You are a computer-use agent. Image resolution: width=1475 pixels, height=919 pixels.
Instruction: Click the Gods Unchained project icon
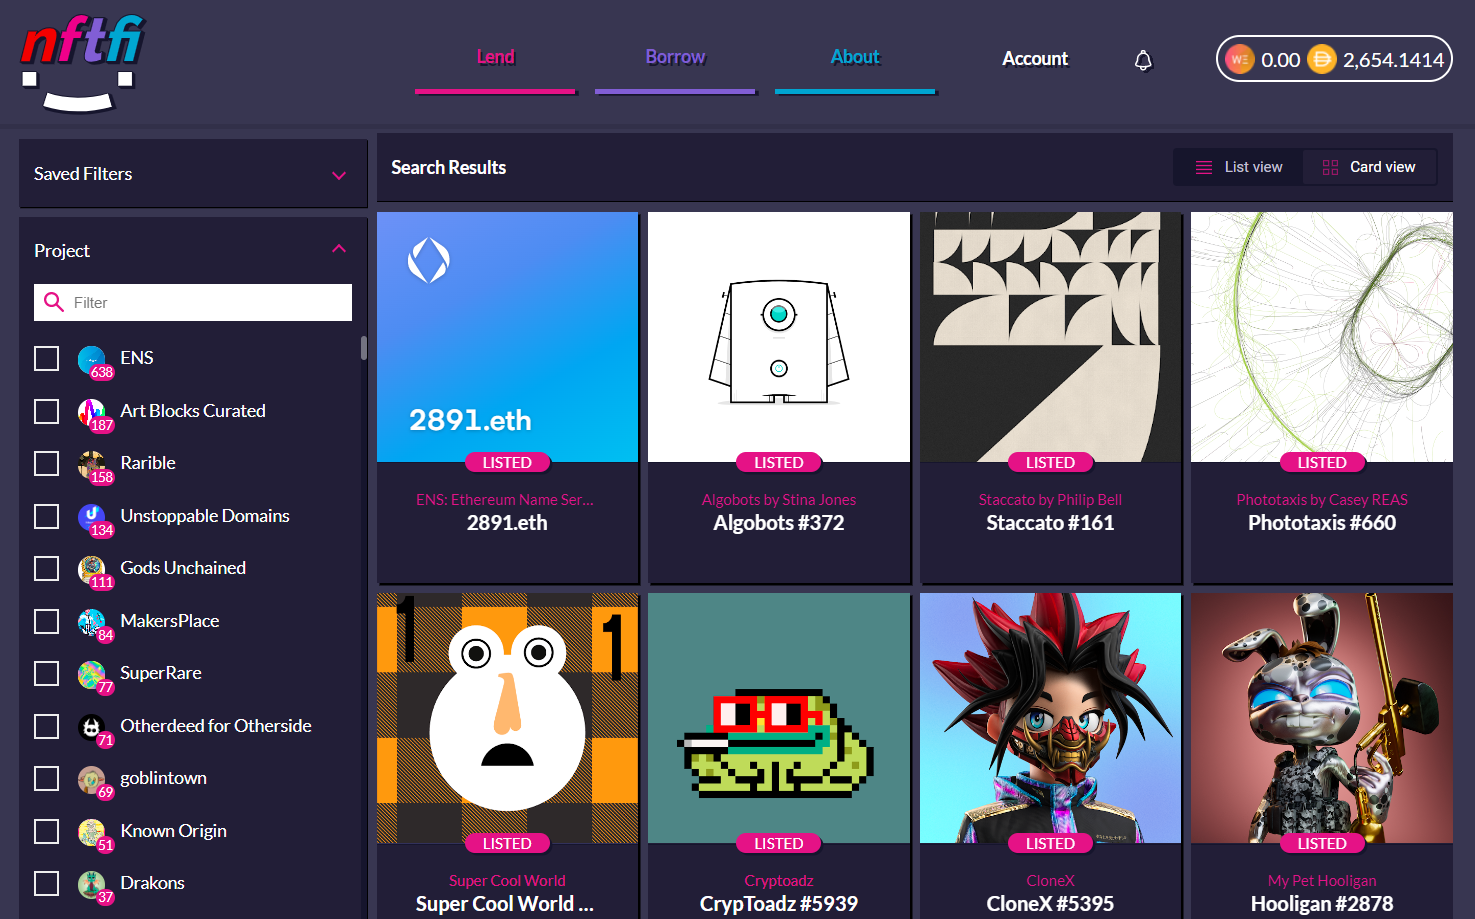pos(92,569)
